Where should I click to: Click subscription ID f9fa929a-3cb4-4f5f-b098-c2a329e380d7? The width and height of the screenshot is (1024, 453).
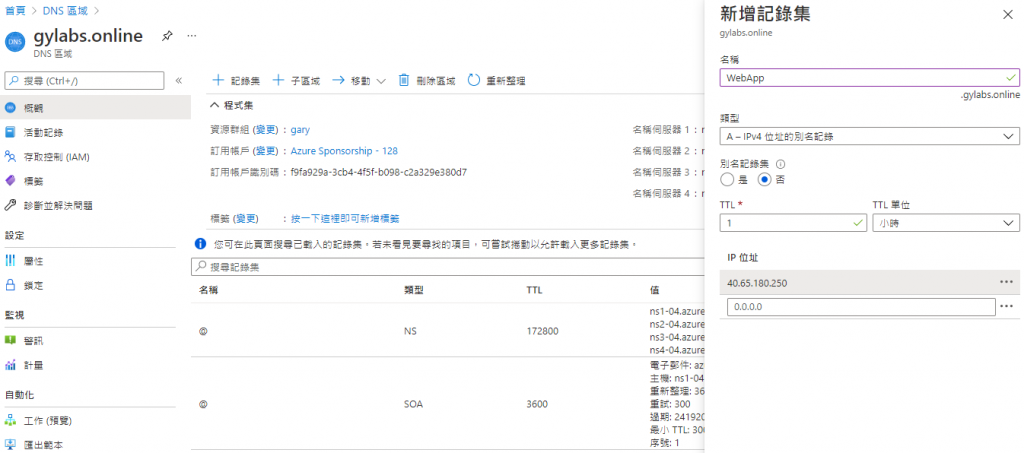pyautogui.click(x=379, y=172)
